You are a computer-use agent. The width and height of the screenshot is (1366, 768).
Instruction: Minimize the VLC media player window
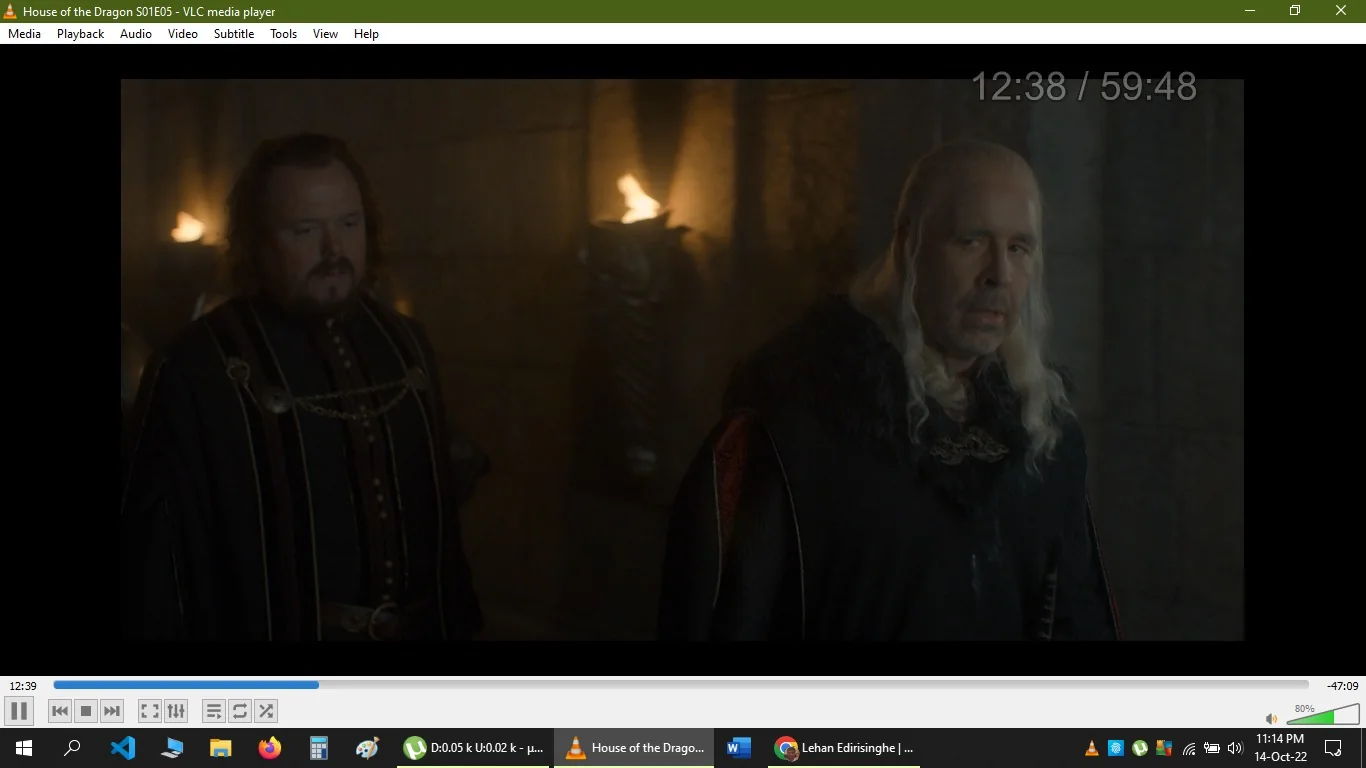pos(1250,11)
